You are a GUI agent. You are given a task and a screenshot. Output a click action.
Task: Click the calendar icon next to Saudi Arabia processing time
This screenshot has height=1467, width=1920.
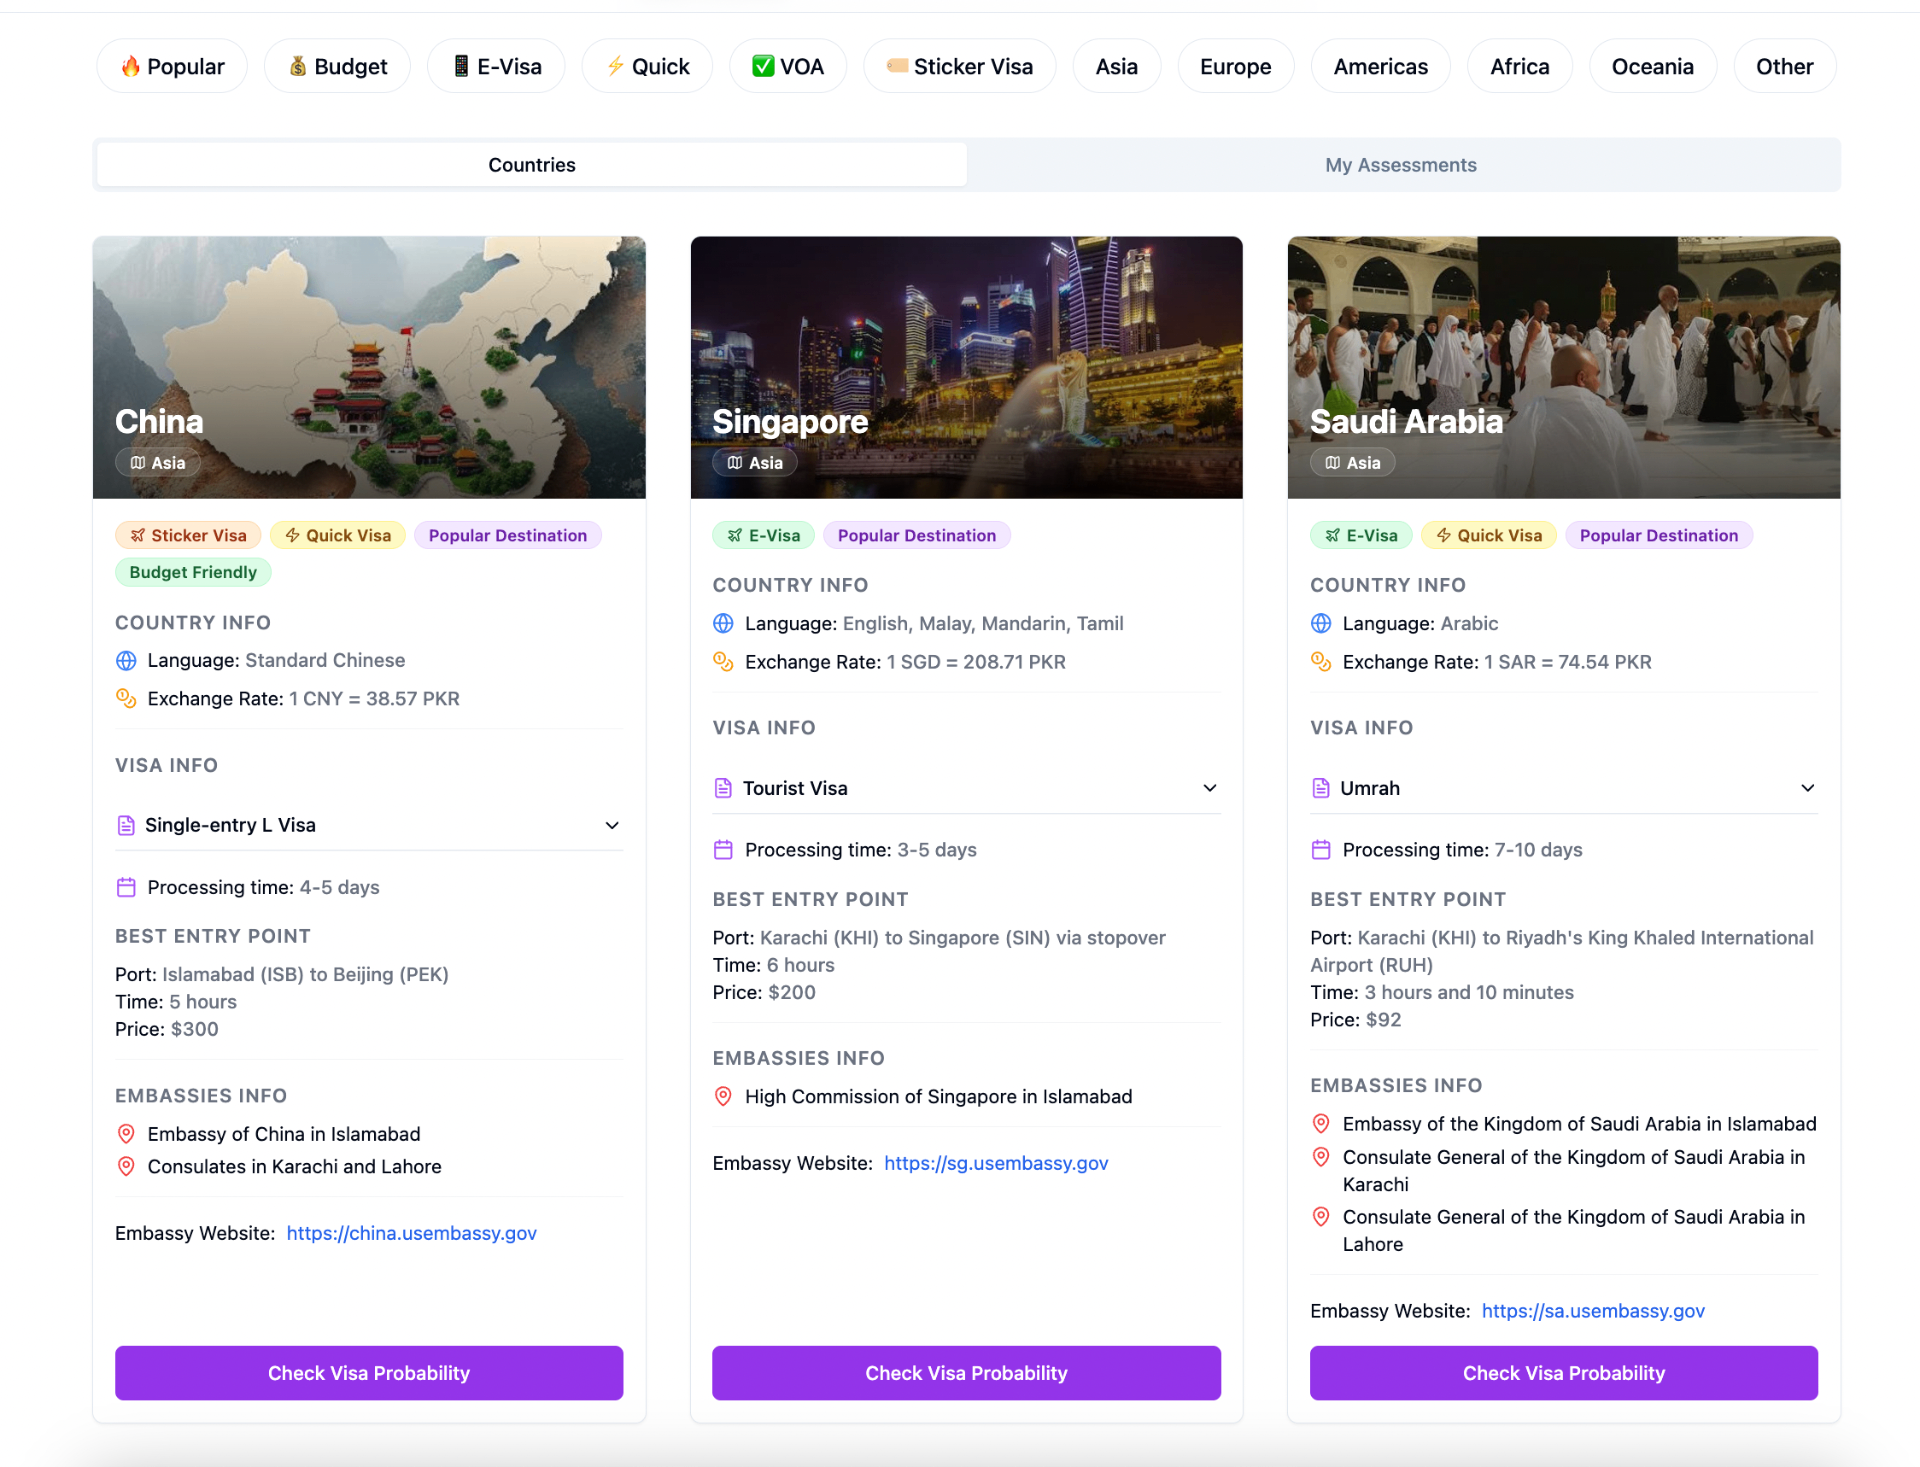(1321, 850)
